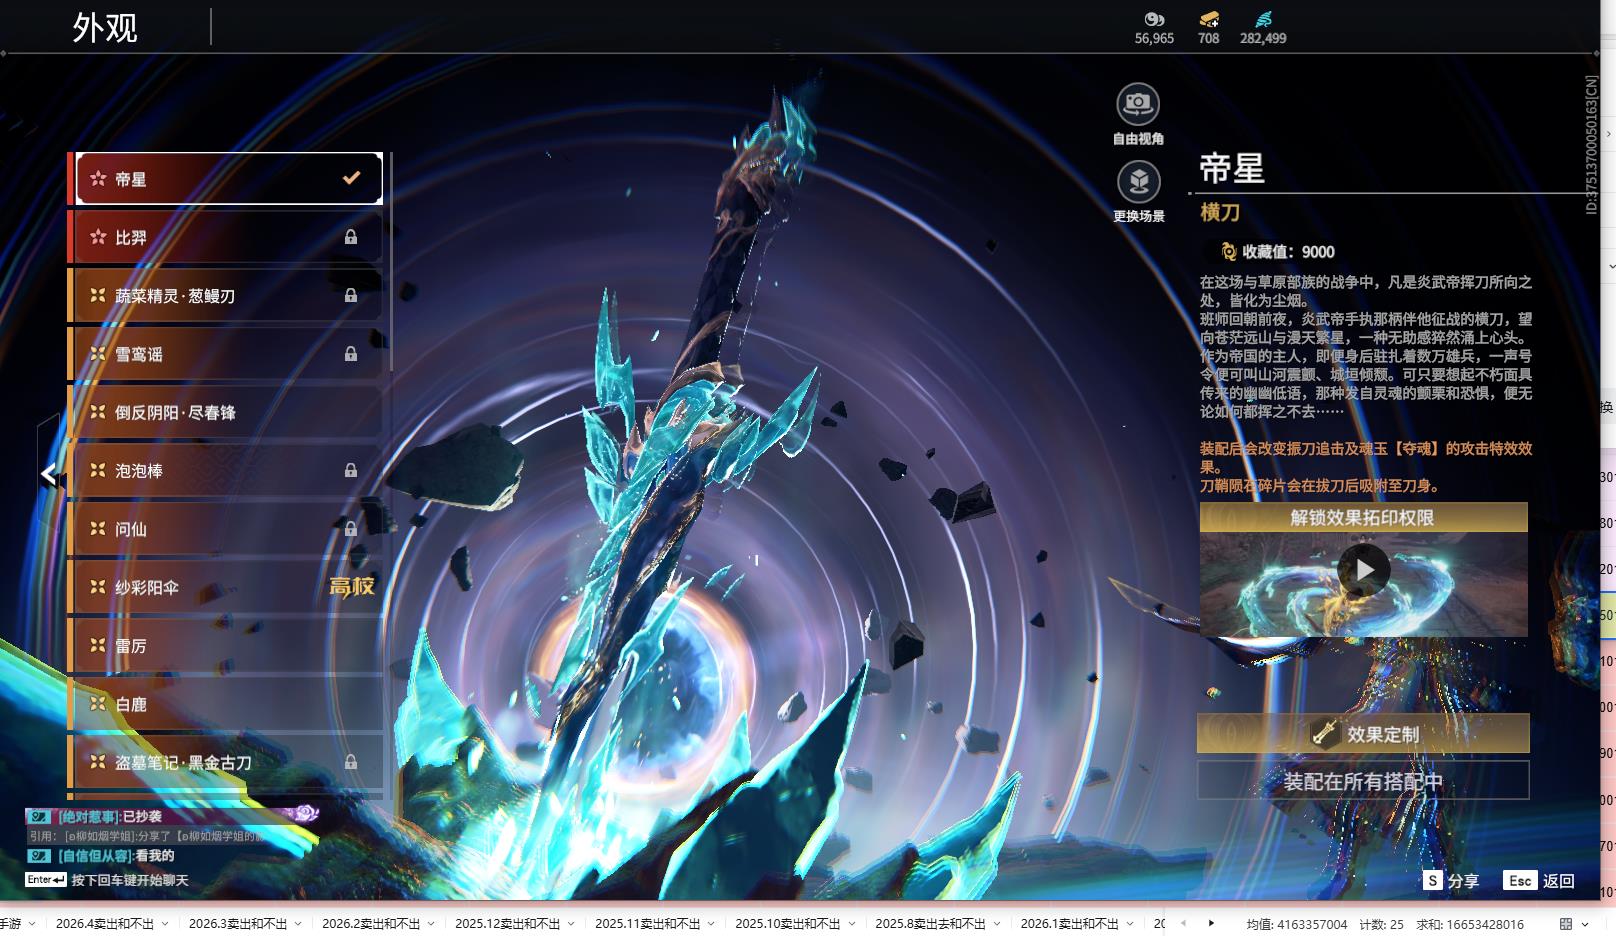The image size is (1616, 939).
Task: Click the lock icon on 雪鸾谣 skin
Action: point(351,354)
